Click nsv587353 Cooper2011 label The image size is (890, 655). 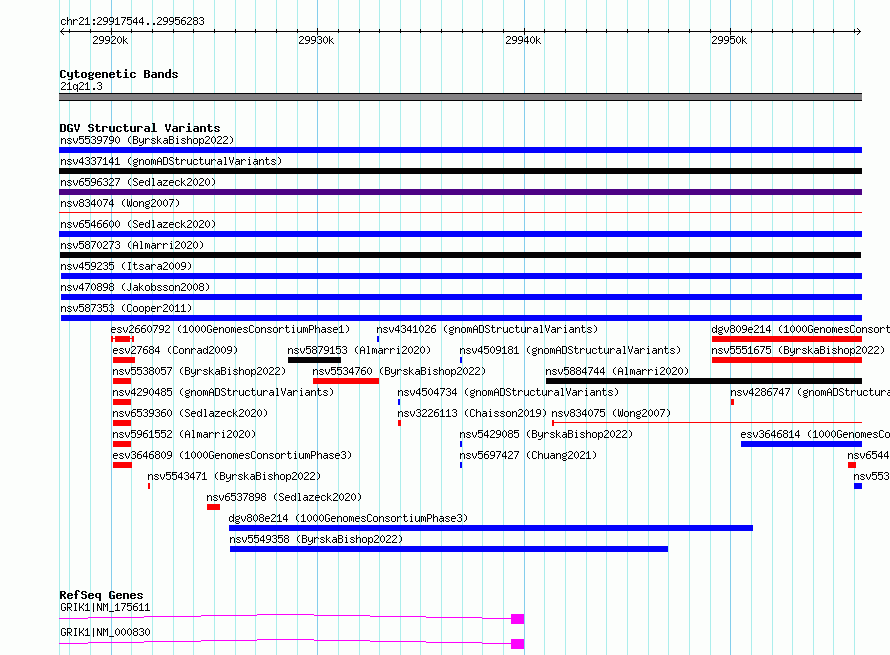click(x=126, y=308)
